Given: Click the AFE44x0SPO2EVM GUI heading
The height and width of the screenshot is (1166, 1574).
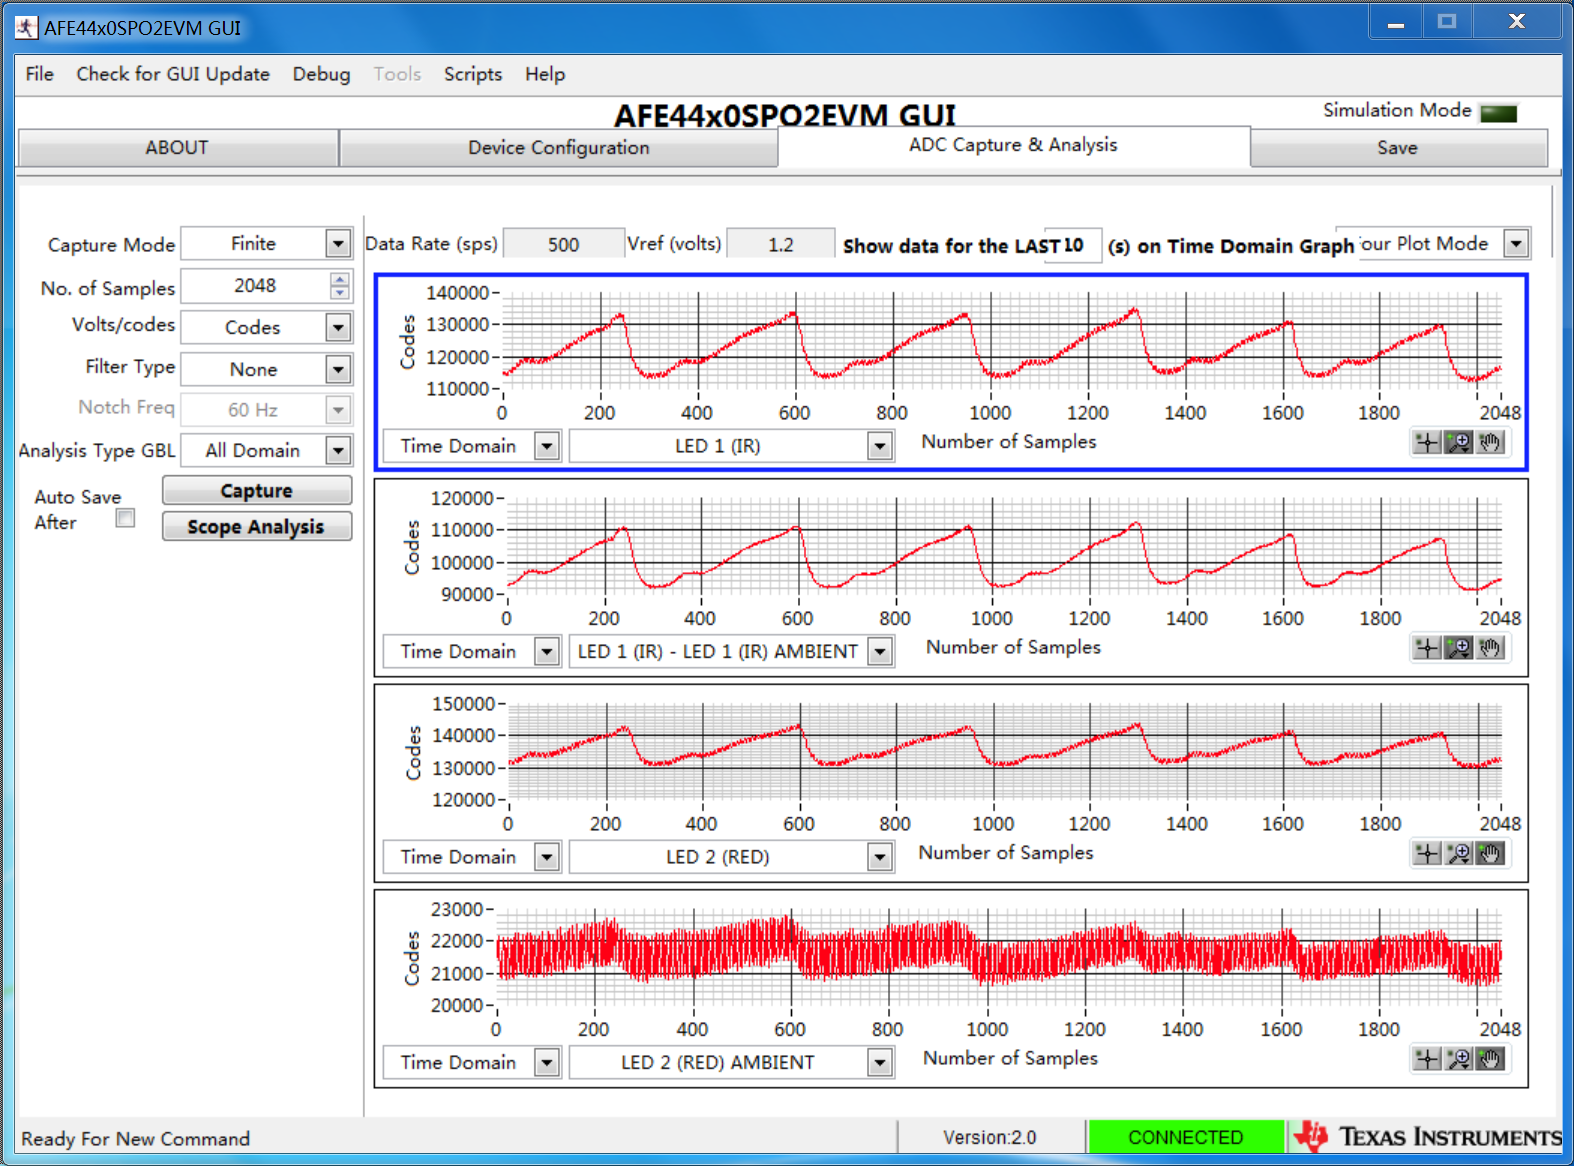Looking at the screenshot, I should click(785, 115).
